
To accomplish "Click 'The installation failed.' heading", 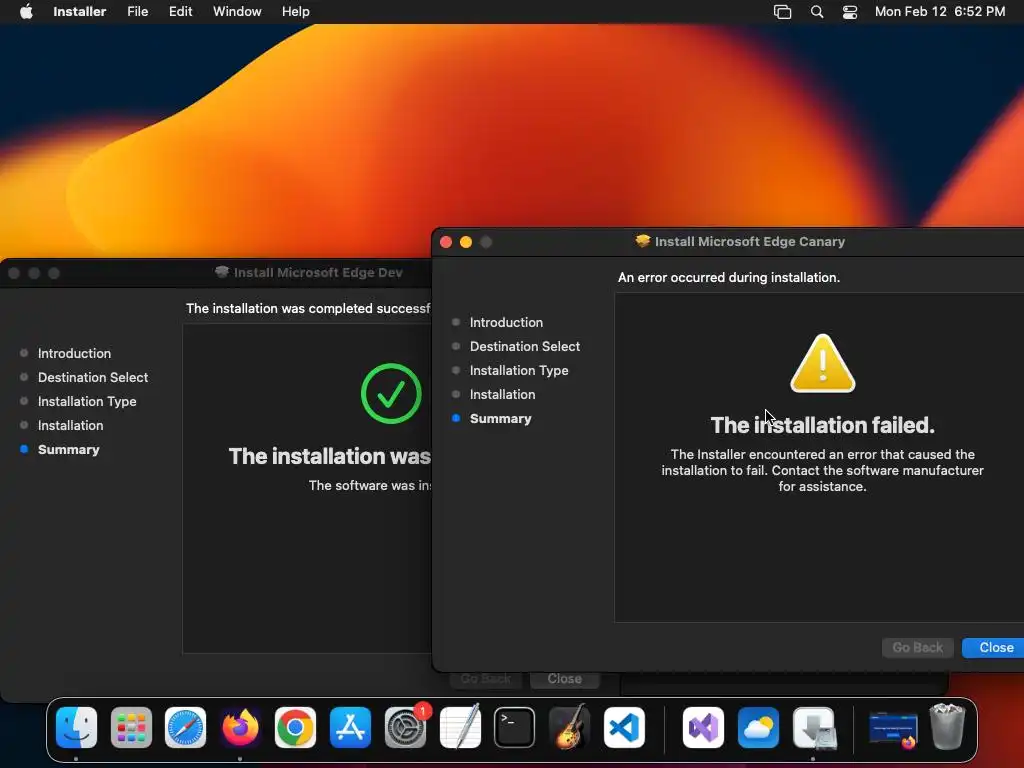I will tap(822, 425).
